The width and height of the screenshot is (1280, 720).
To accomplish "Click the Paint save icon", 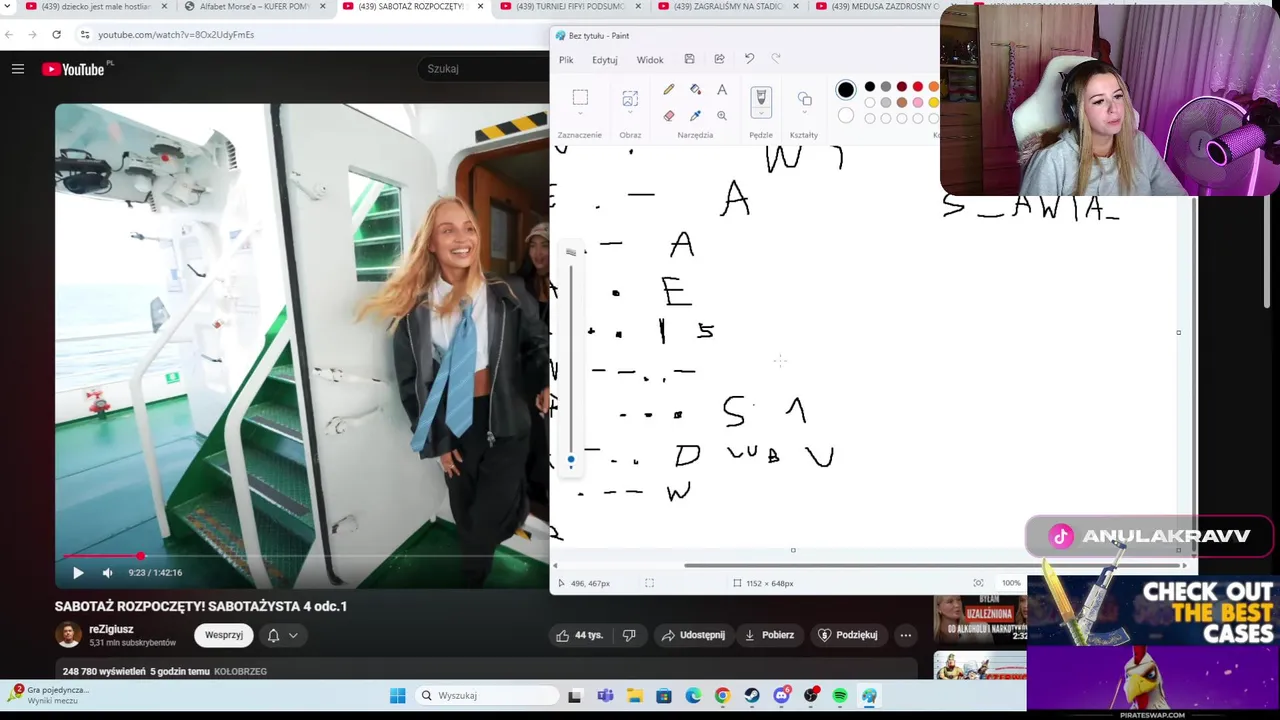I will click(689, 59).
